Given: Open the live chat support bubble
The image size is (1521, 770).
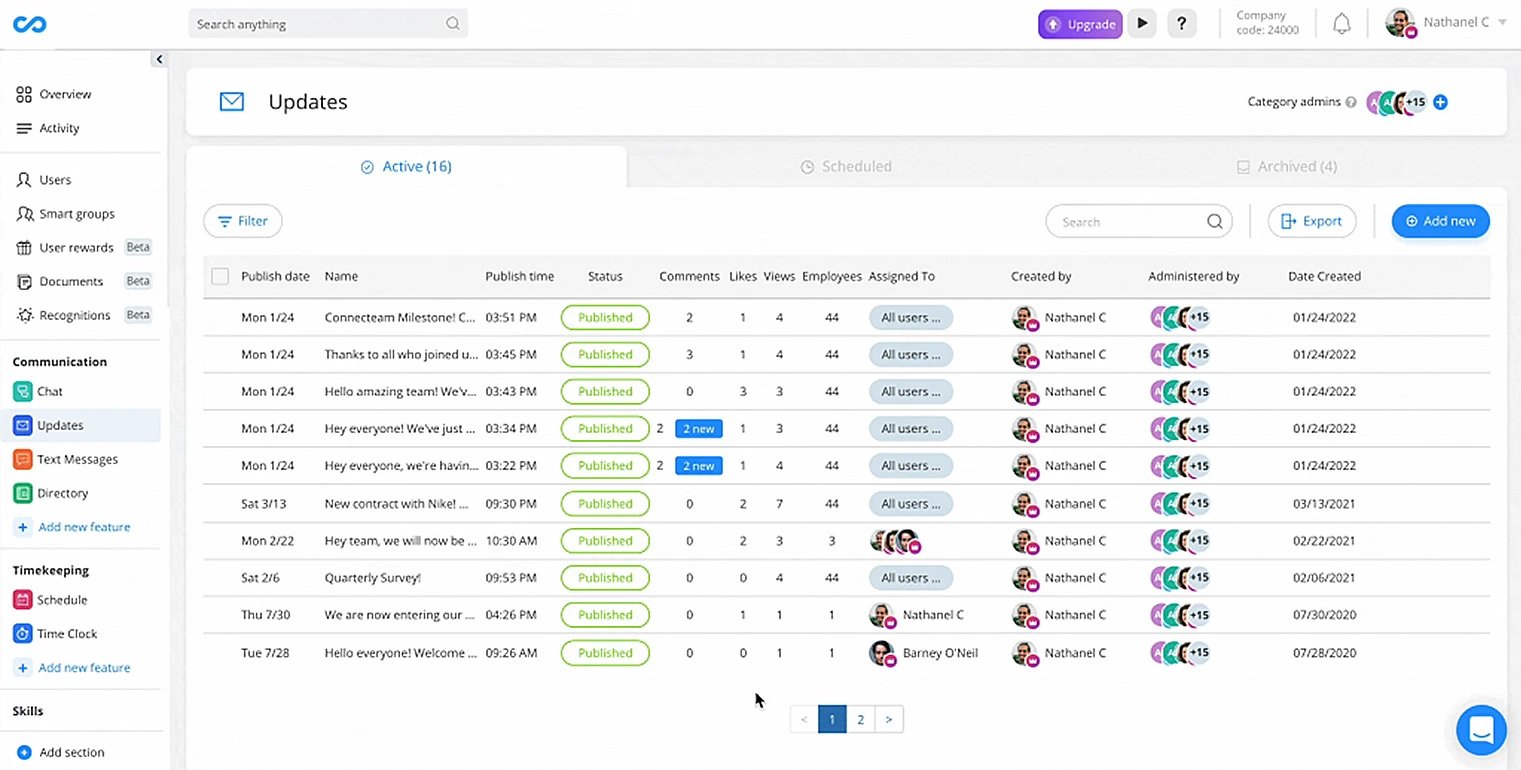Looking at the screenshot, I should 1481,730.
